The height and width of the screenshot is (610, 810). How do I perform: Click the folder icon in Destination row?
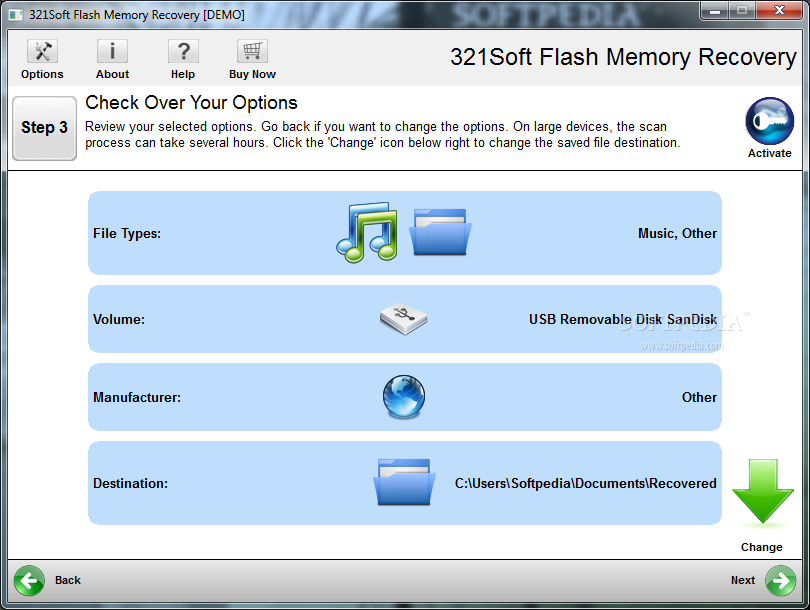(404, 482)
